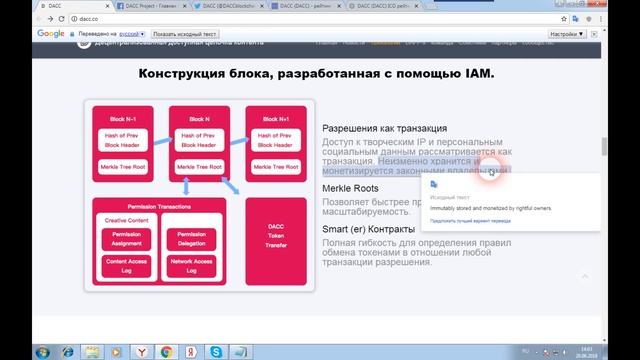
Task: Open the Yandex app taskbar icon
Action: (x=191, y=352)
